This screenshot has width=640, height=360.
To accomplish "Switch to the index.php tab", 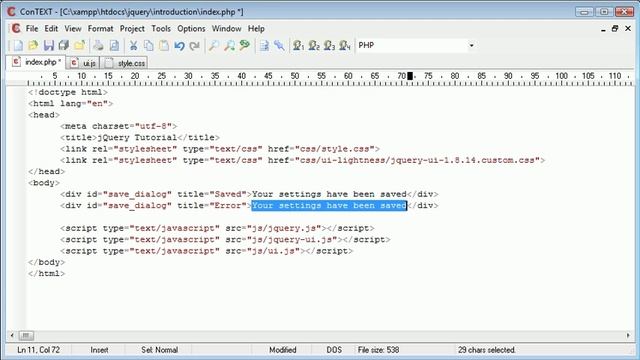I will click(x=36, y=62).
